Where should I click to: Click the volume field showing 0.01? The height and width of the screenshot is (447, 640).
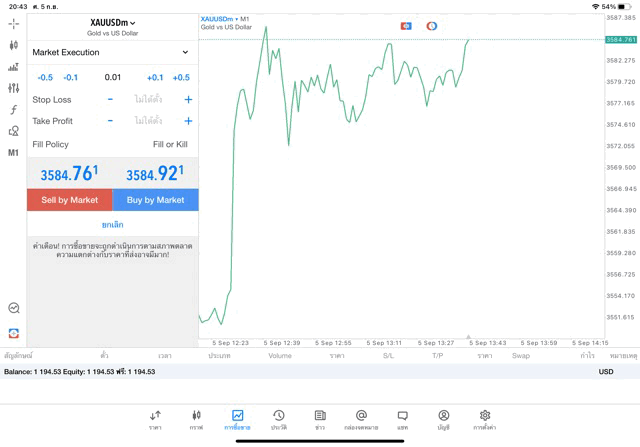112,77
